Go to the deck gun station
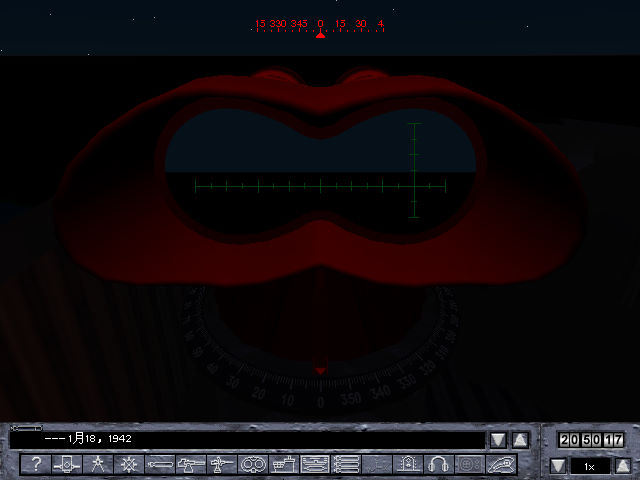The image size is (640, 480). pyautogui.click(x=191, y=464)
